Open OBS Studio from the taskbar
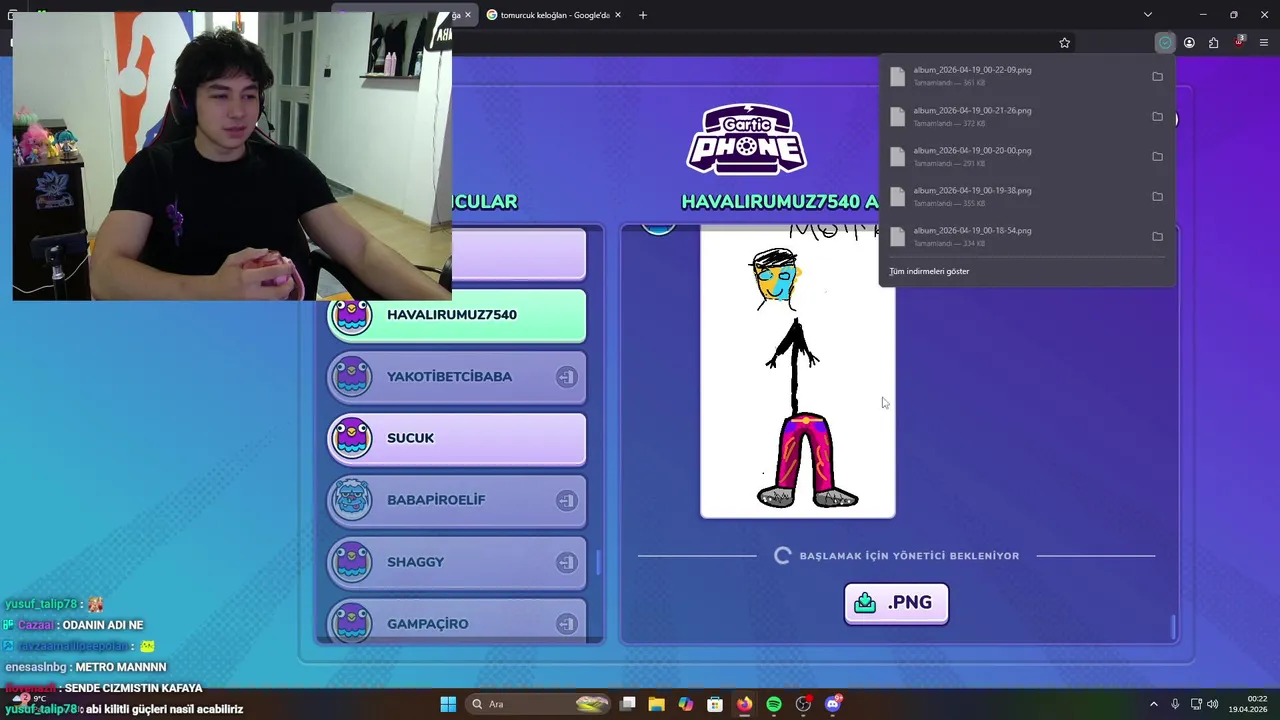1280x720 pixels. coord(803,704)
